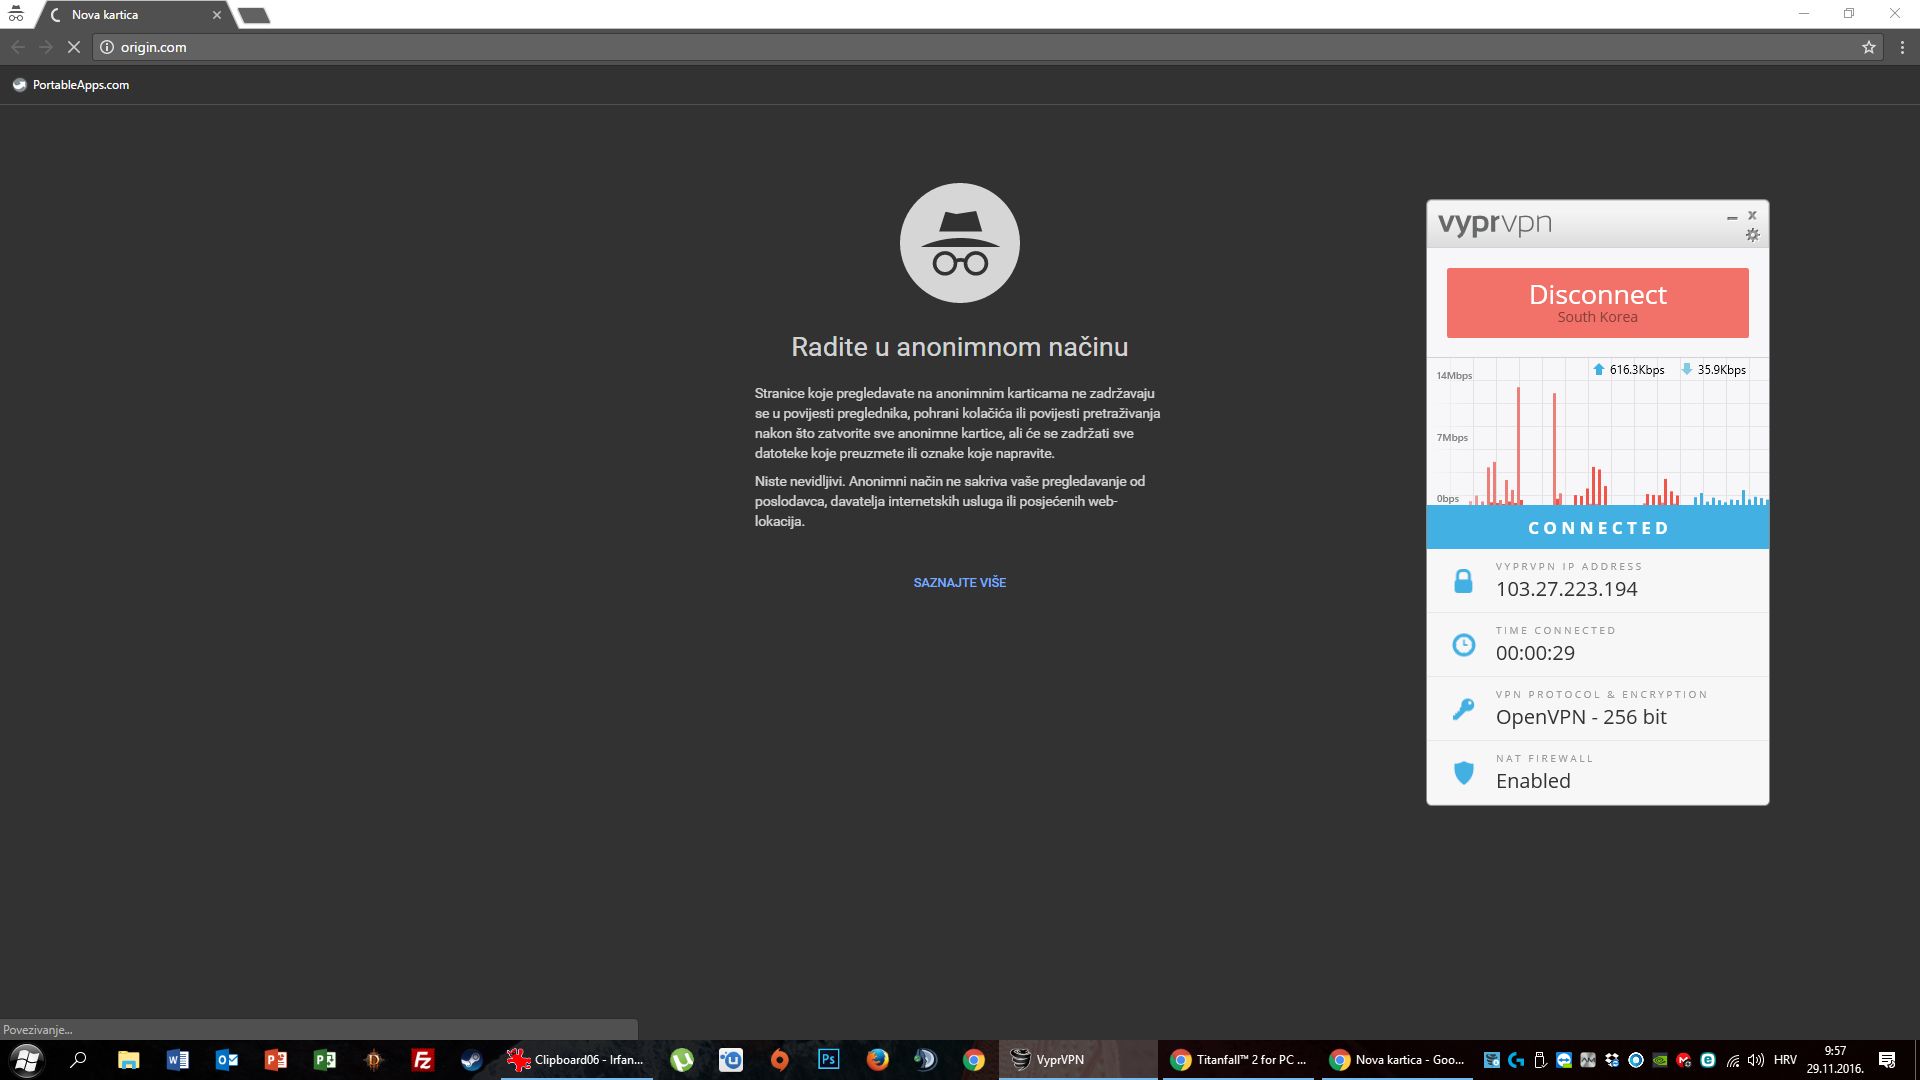Click the NVIDIA tray icon
Viewport: 1920px width, 1080px height.
(1660, 1060)
